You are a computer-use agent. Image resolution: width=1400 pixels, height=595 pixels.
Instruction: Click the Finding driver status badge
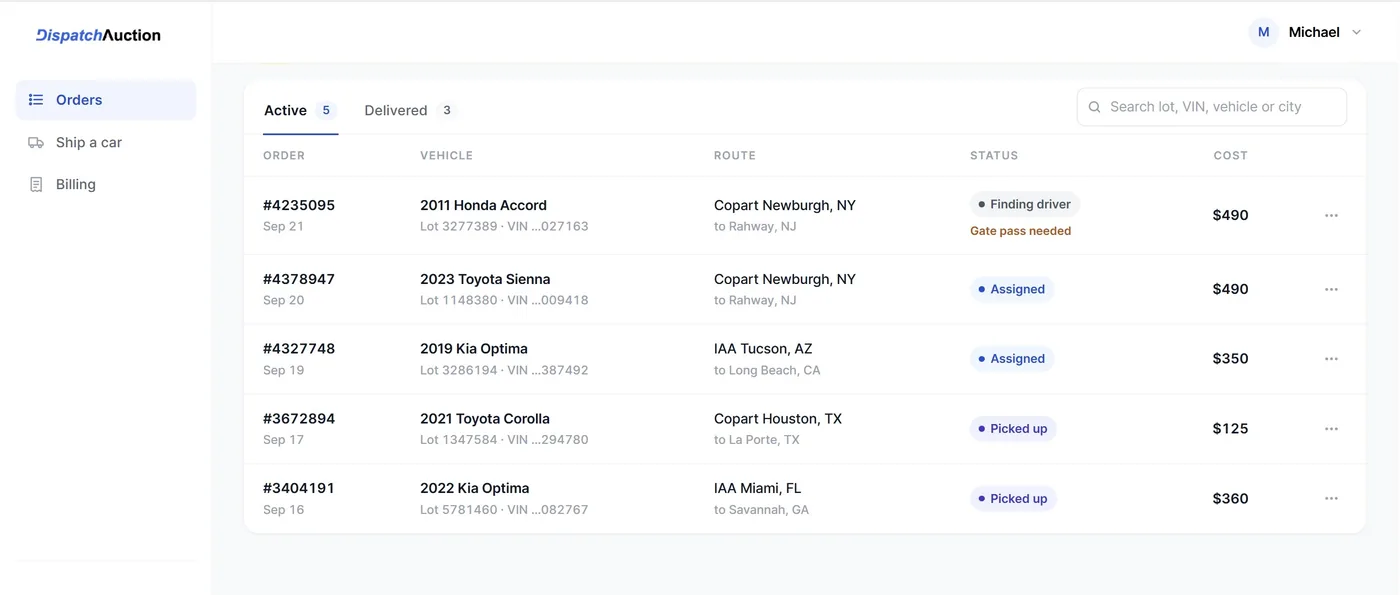tap(1025, 204)
